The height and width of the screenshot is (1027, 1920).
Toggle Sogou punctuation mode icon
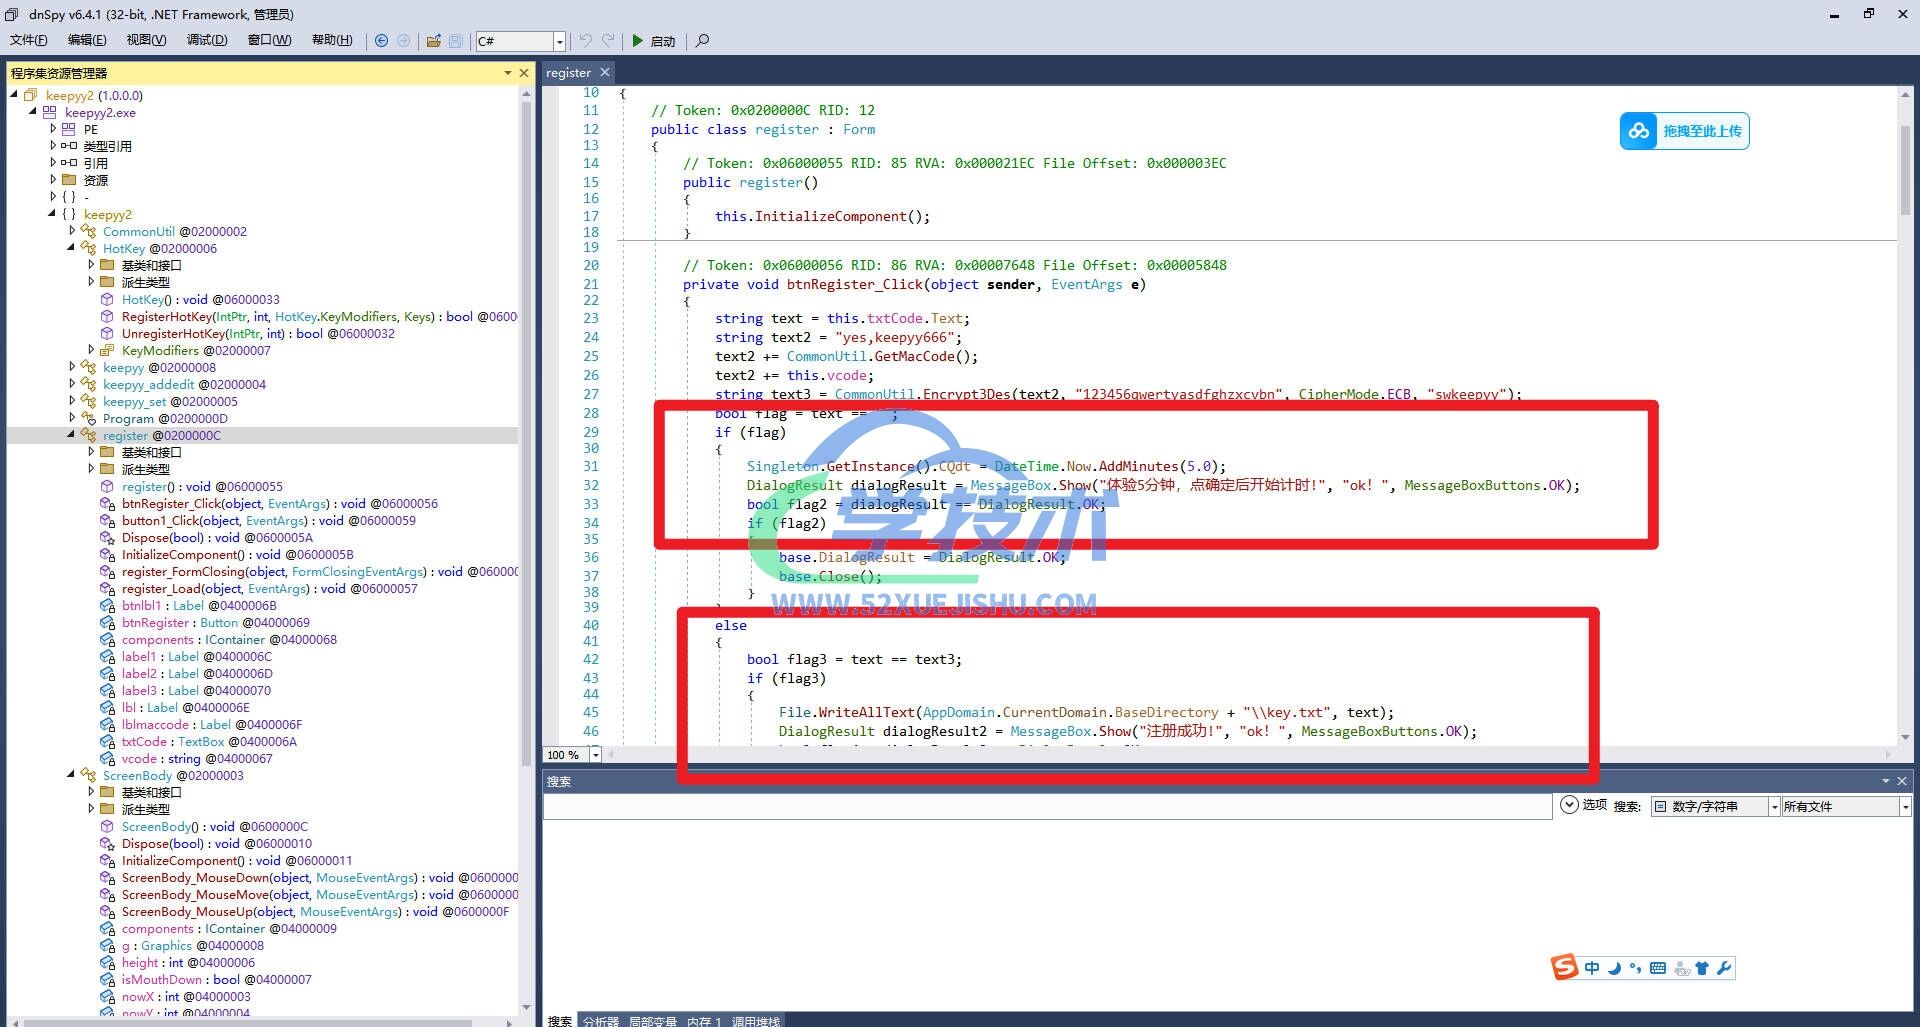(x=1635, y=967)
